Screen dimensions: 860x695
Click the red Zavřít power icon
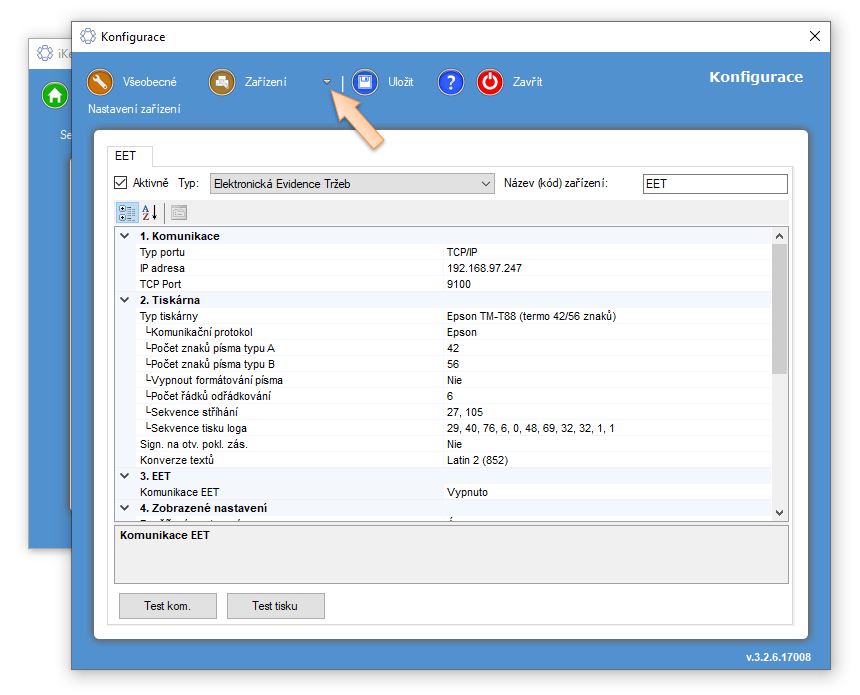click(x=489, y=82)
